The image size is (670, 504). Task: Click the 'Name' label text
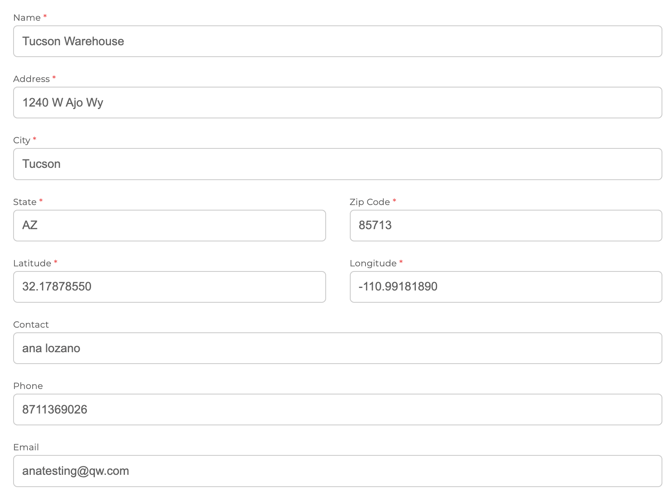[x=26, y=17]
